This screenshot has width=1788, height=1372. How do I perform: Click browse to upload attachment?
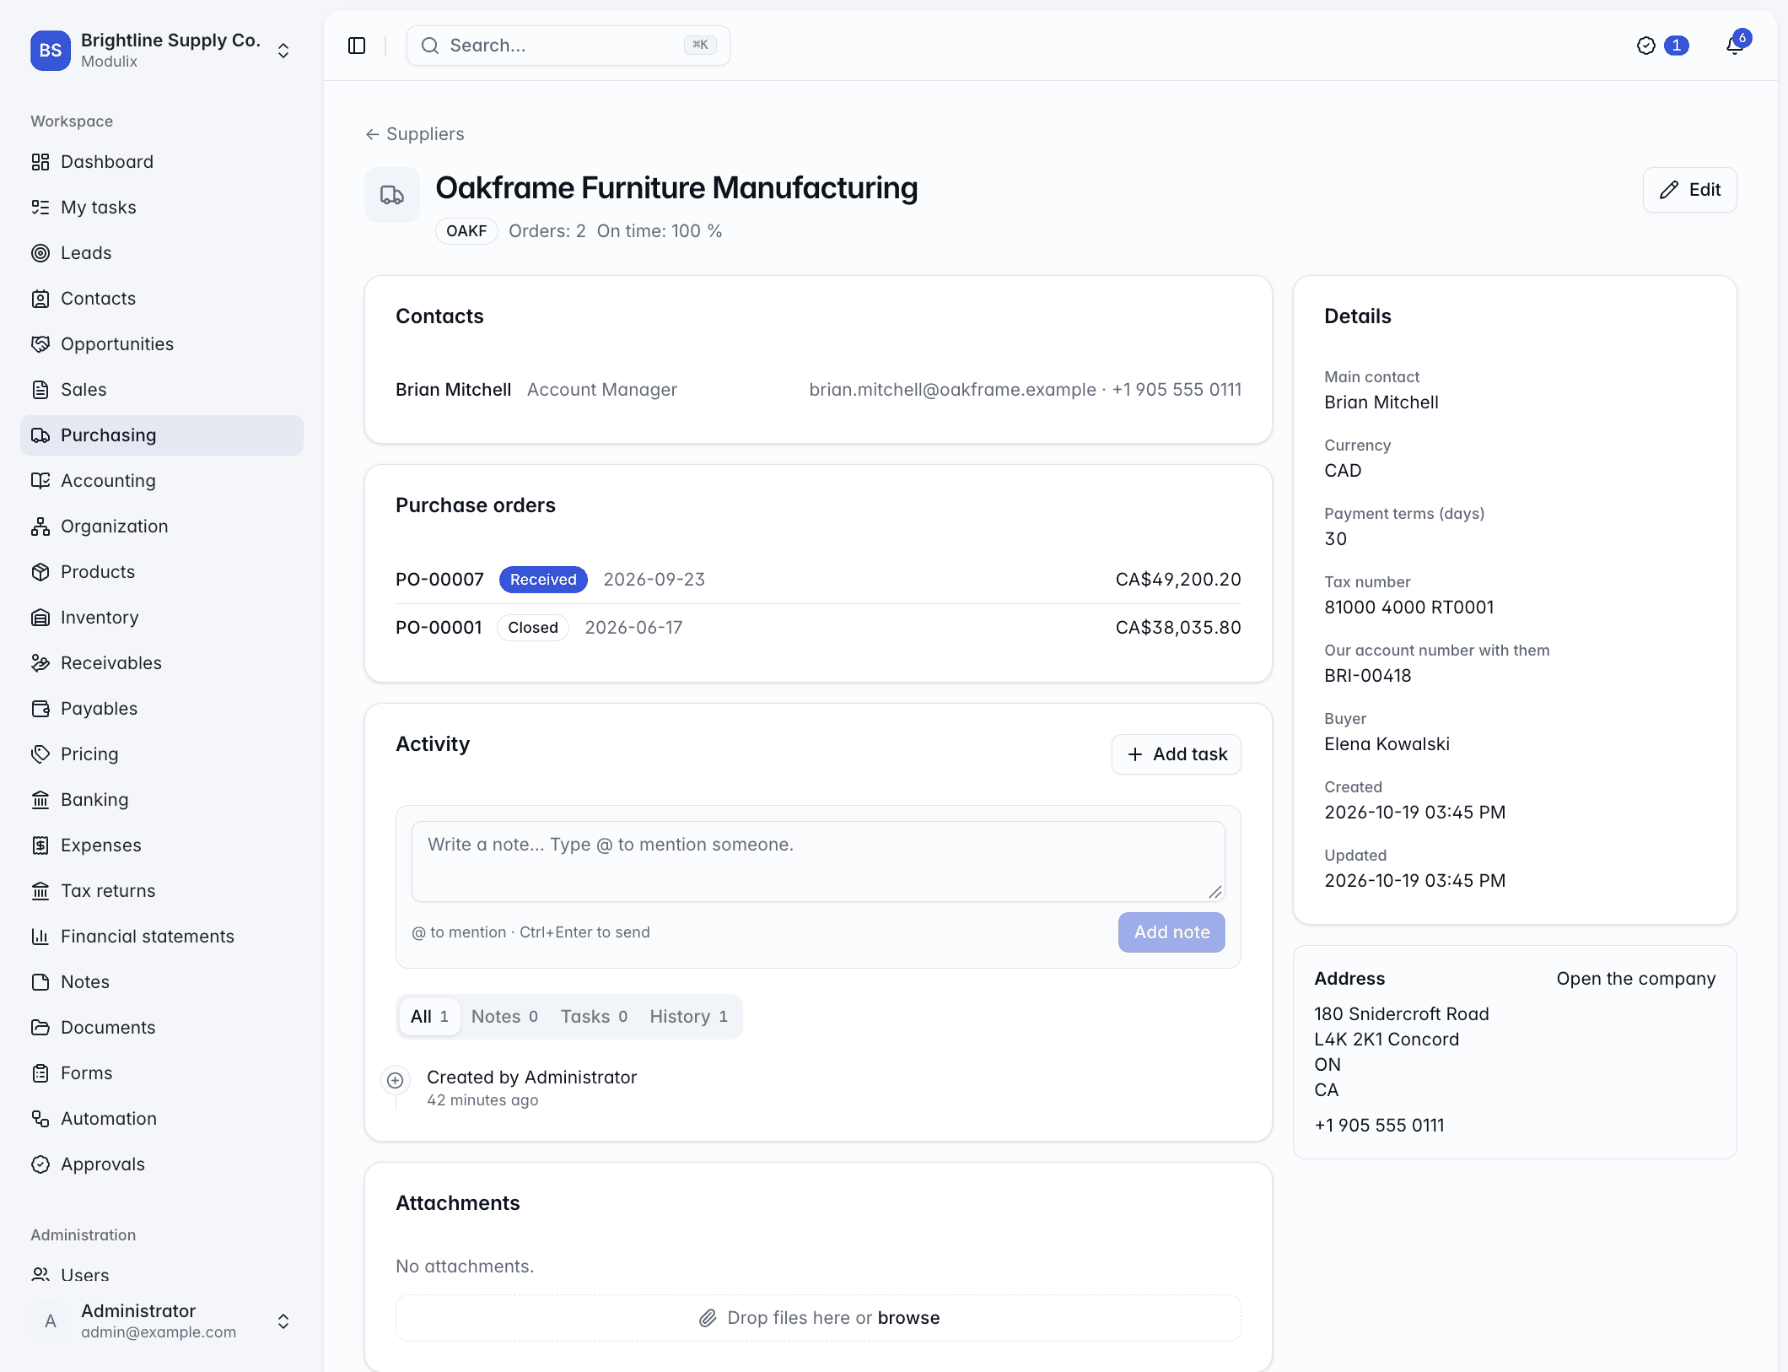(908, 1318)
